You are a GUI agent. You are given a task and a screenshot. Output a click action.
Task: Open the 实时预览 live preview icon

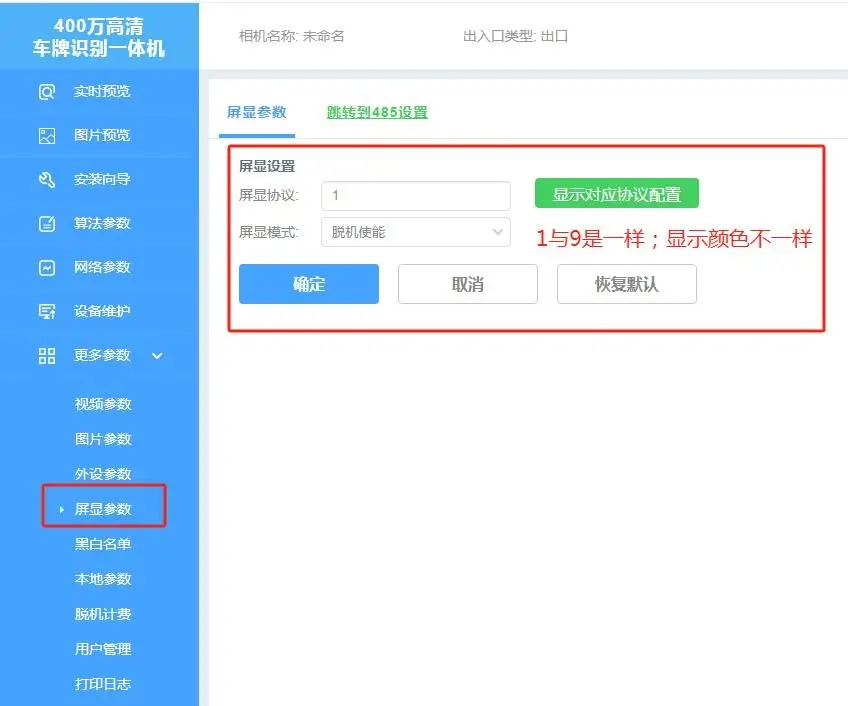coord(46,91)
